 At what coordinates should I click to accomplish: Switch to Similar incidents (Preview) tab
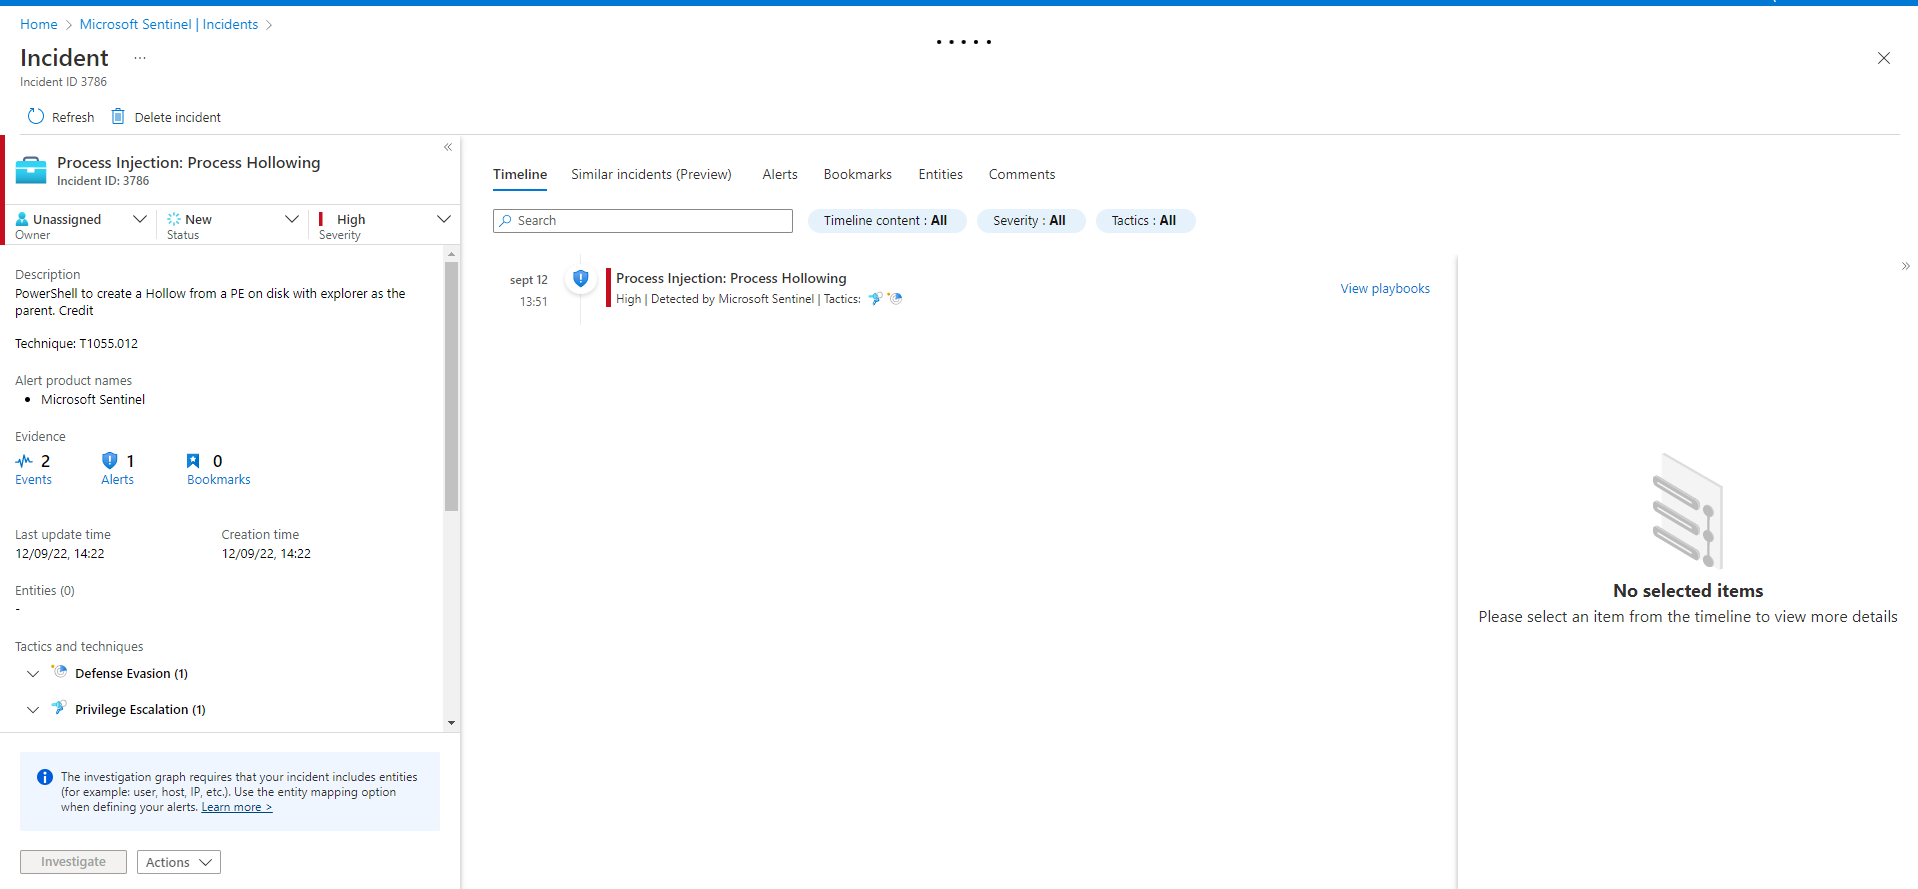651,174
